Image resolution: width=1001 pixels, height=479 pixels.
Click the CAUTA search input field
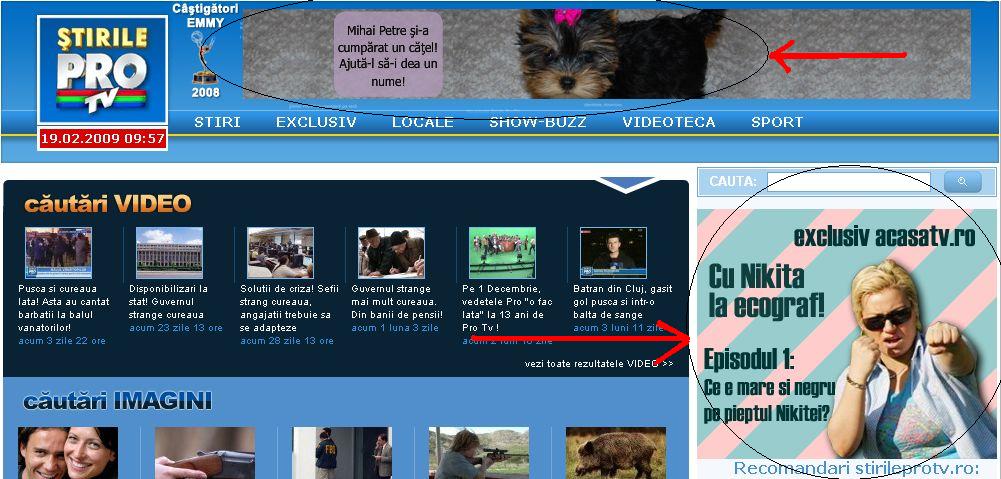tap(848, 182)
